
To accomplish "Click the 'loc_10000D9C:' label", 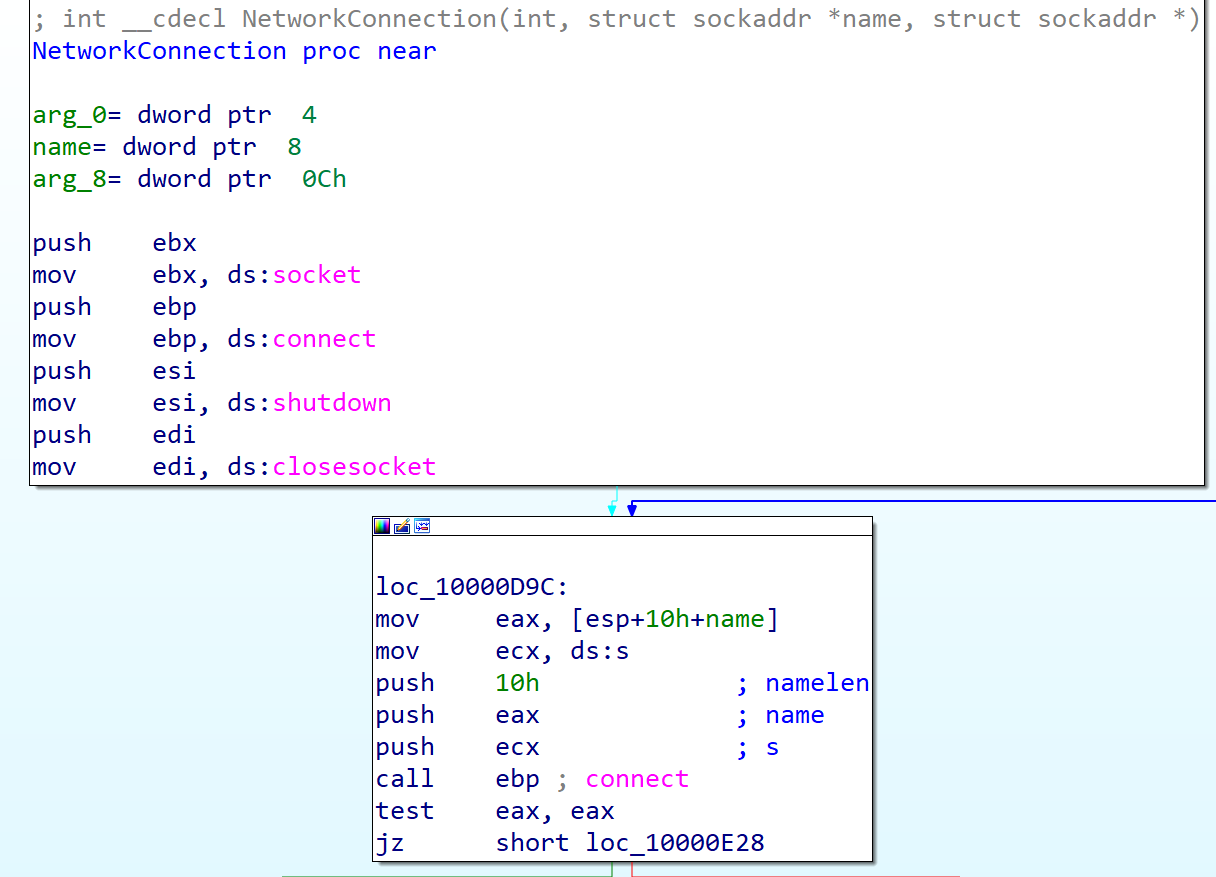I will pos(472,587).
